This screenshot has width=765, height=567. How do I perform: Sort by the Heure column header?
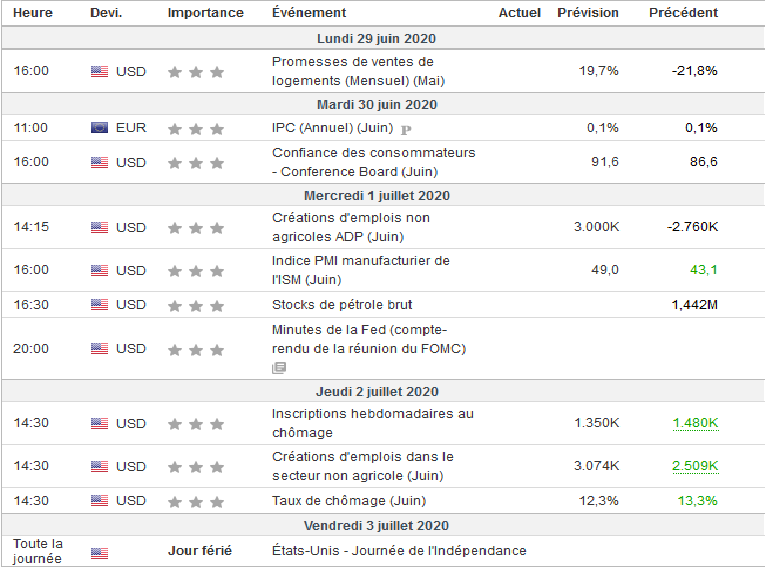coord(34,13)
